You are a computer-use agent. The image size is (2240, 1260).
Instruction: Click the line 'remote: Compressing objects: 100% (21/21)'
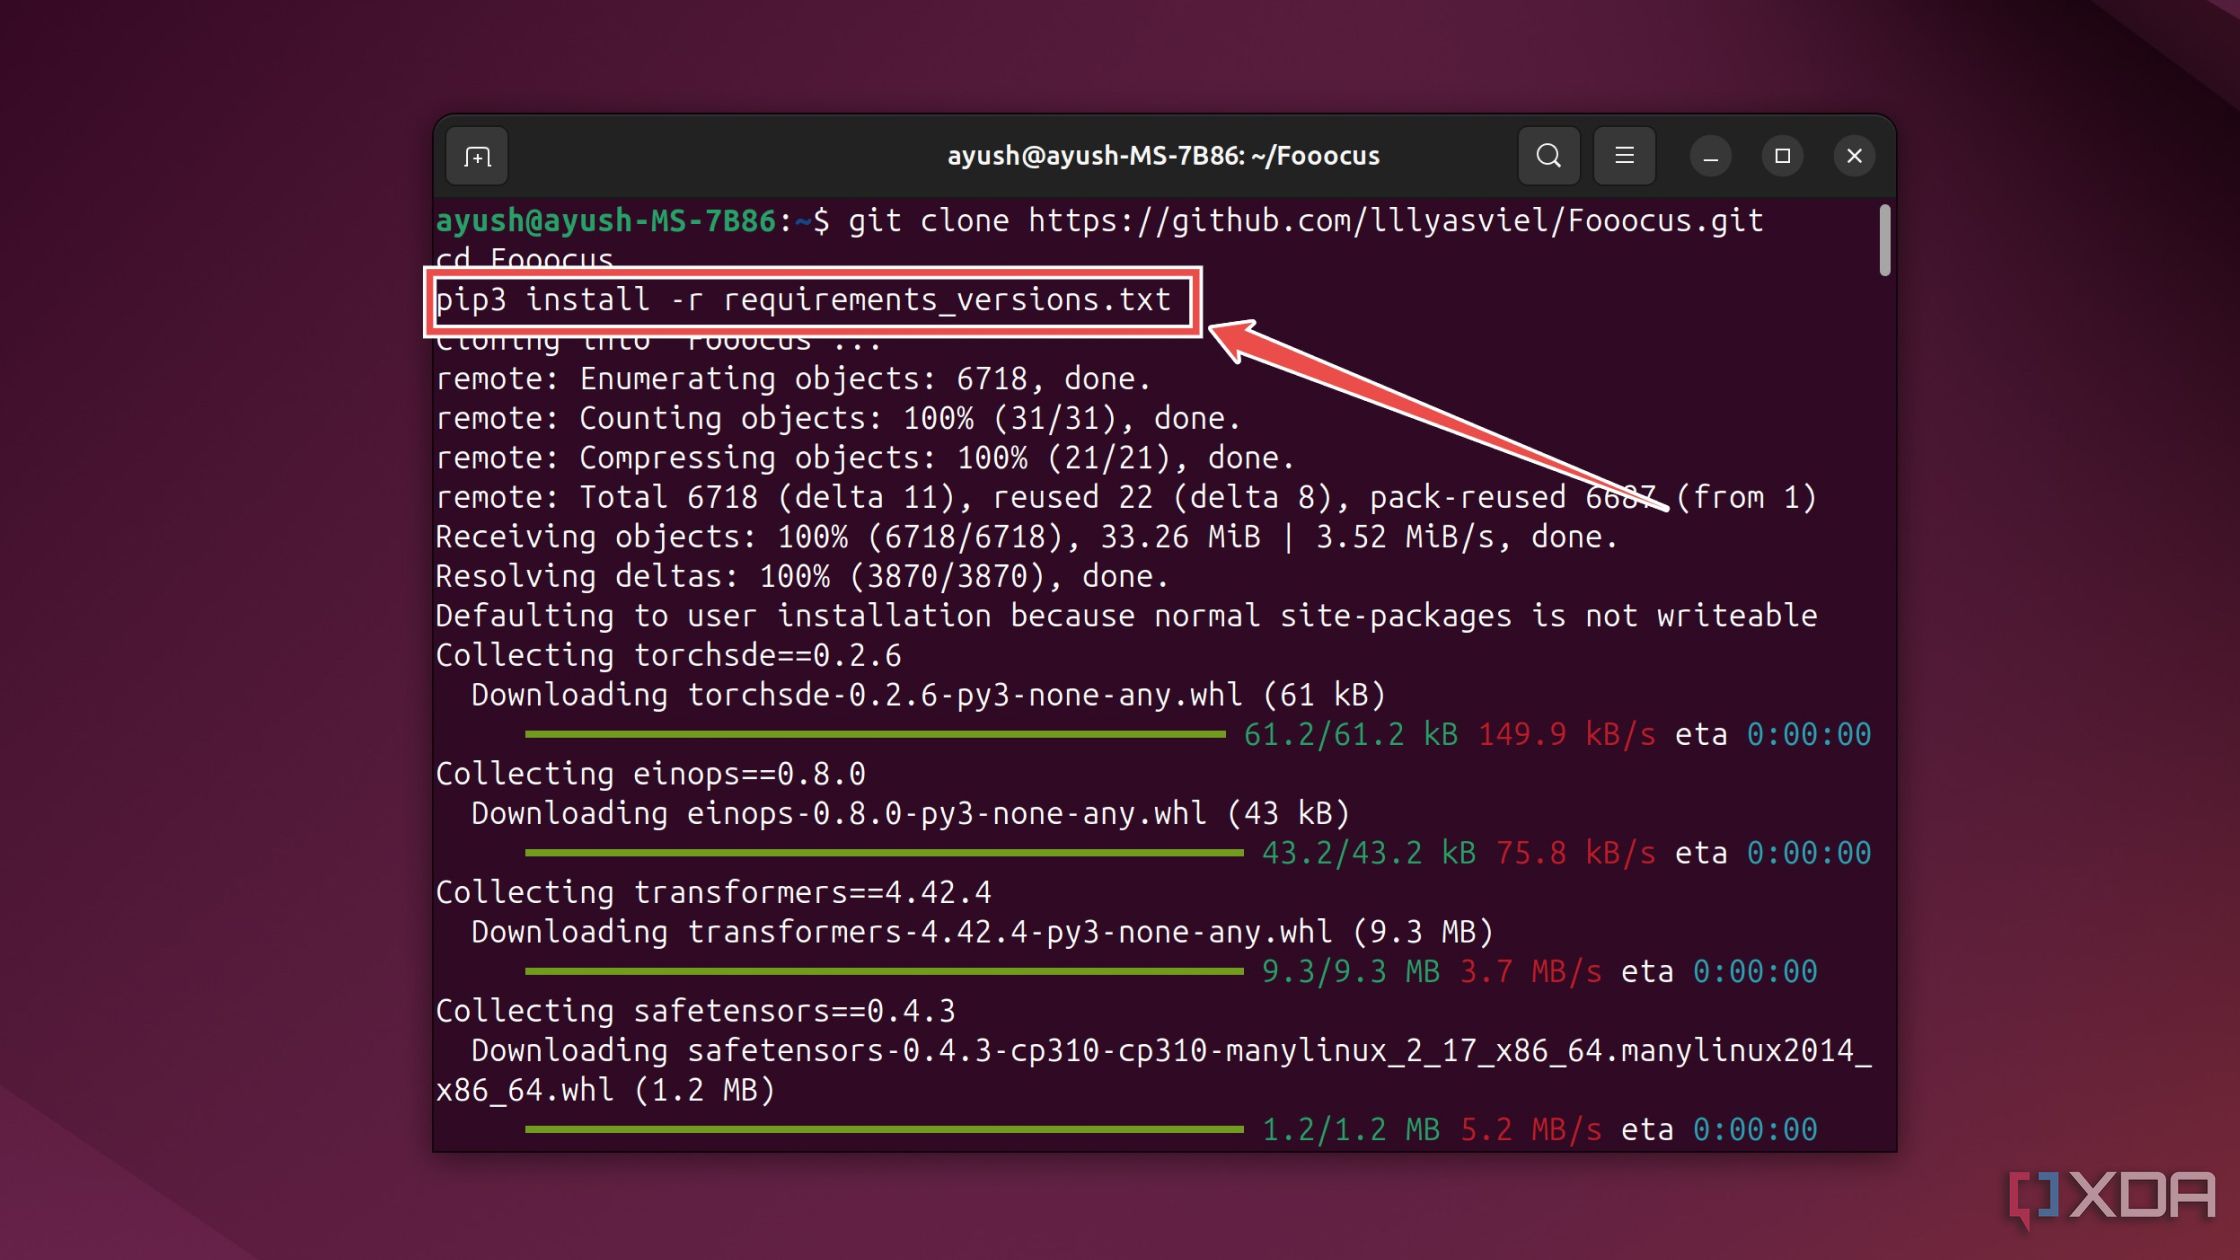point(865,457)
